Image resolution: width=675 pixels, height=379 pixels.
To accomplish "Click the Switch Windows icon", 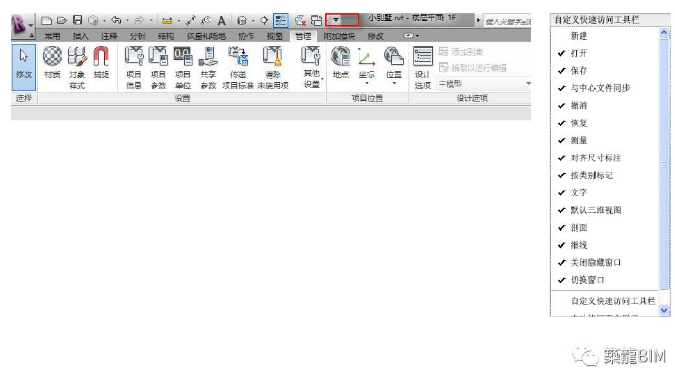I will pyautogui.click(x=316, y=20).
